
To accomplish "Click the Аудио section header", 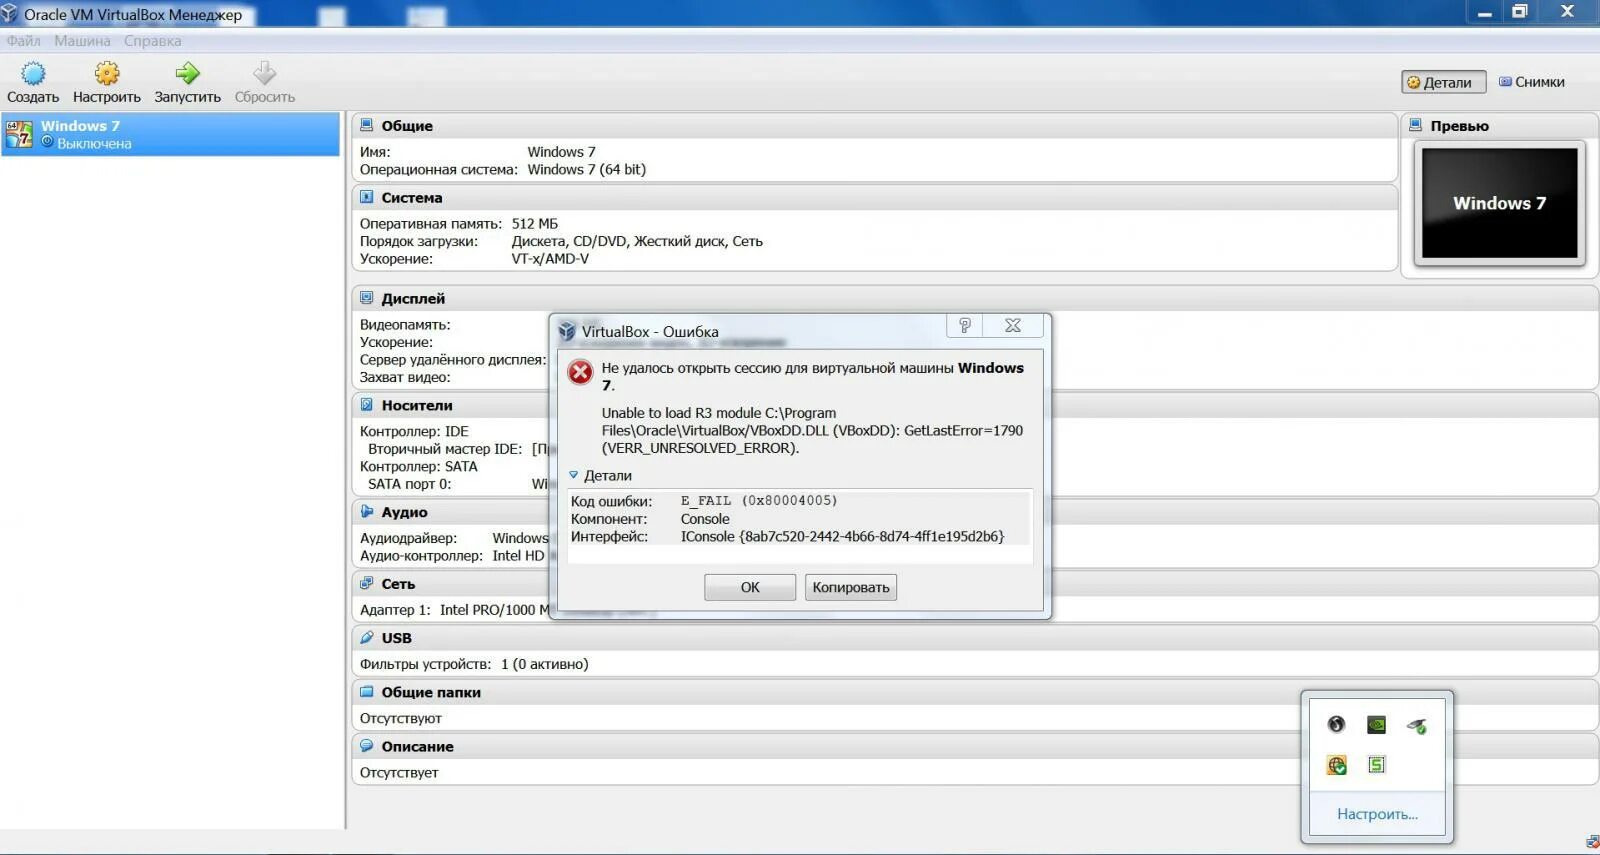I will (975, 511).
